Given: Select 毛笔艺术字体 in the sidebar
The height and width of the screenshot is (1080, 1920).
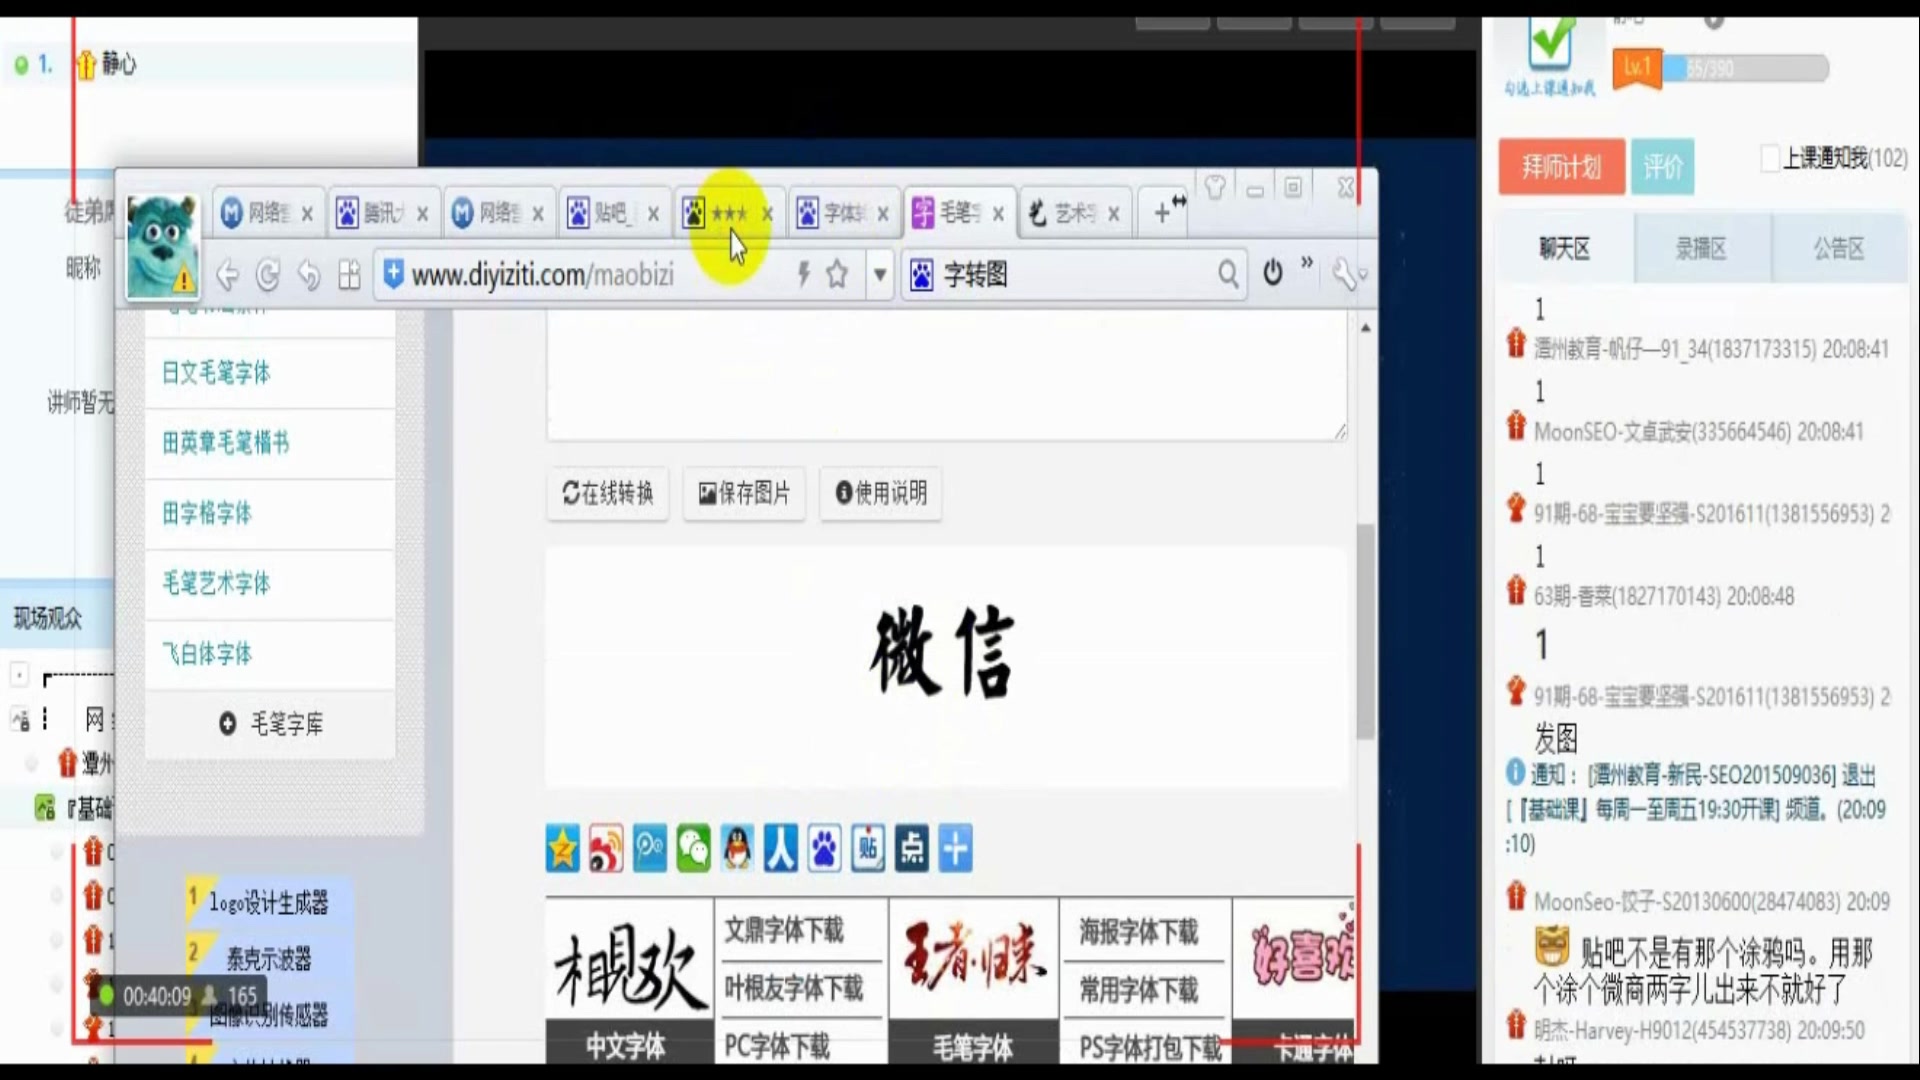Looking at the screenshot, I should 216,583.
